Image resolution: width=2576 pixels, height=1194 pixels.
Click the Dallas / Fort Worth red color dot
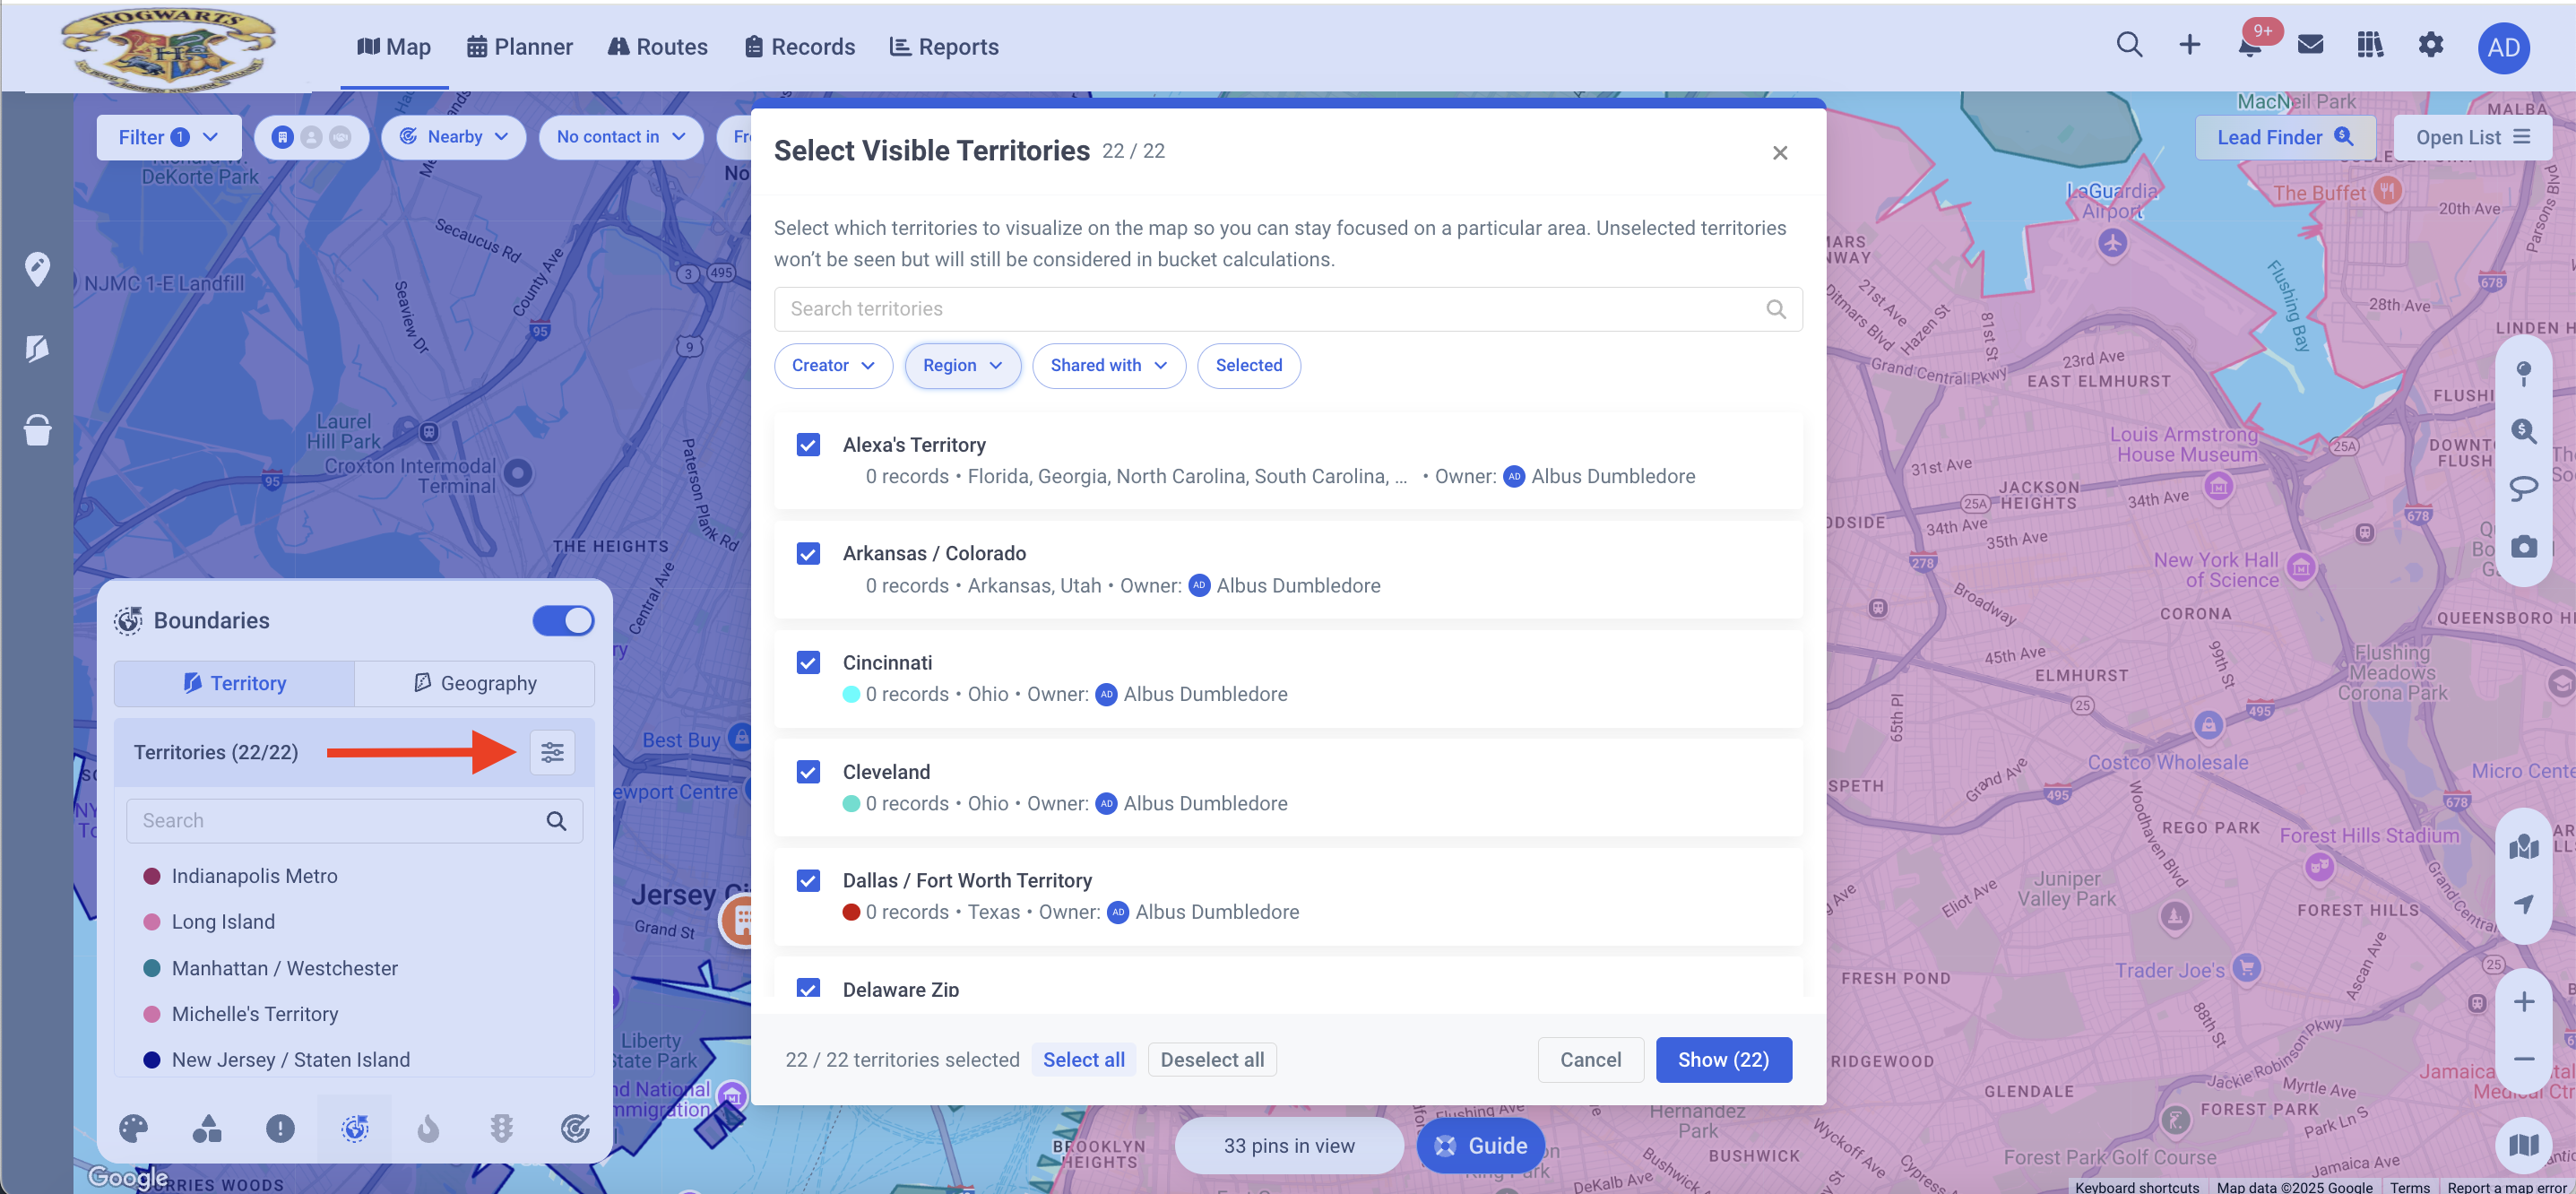click(851, 912)
